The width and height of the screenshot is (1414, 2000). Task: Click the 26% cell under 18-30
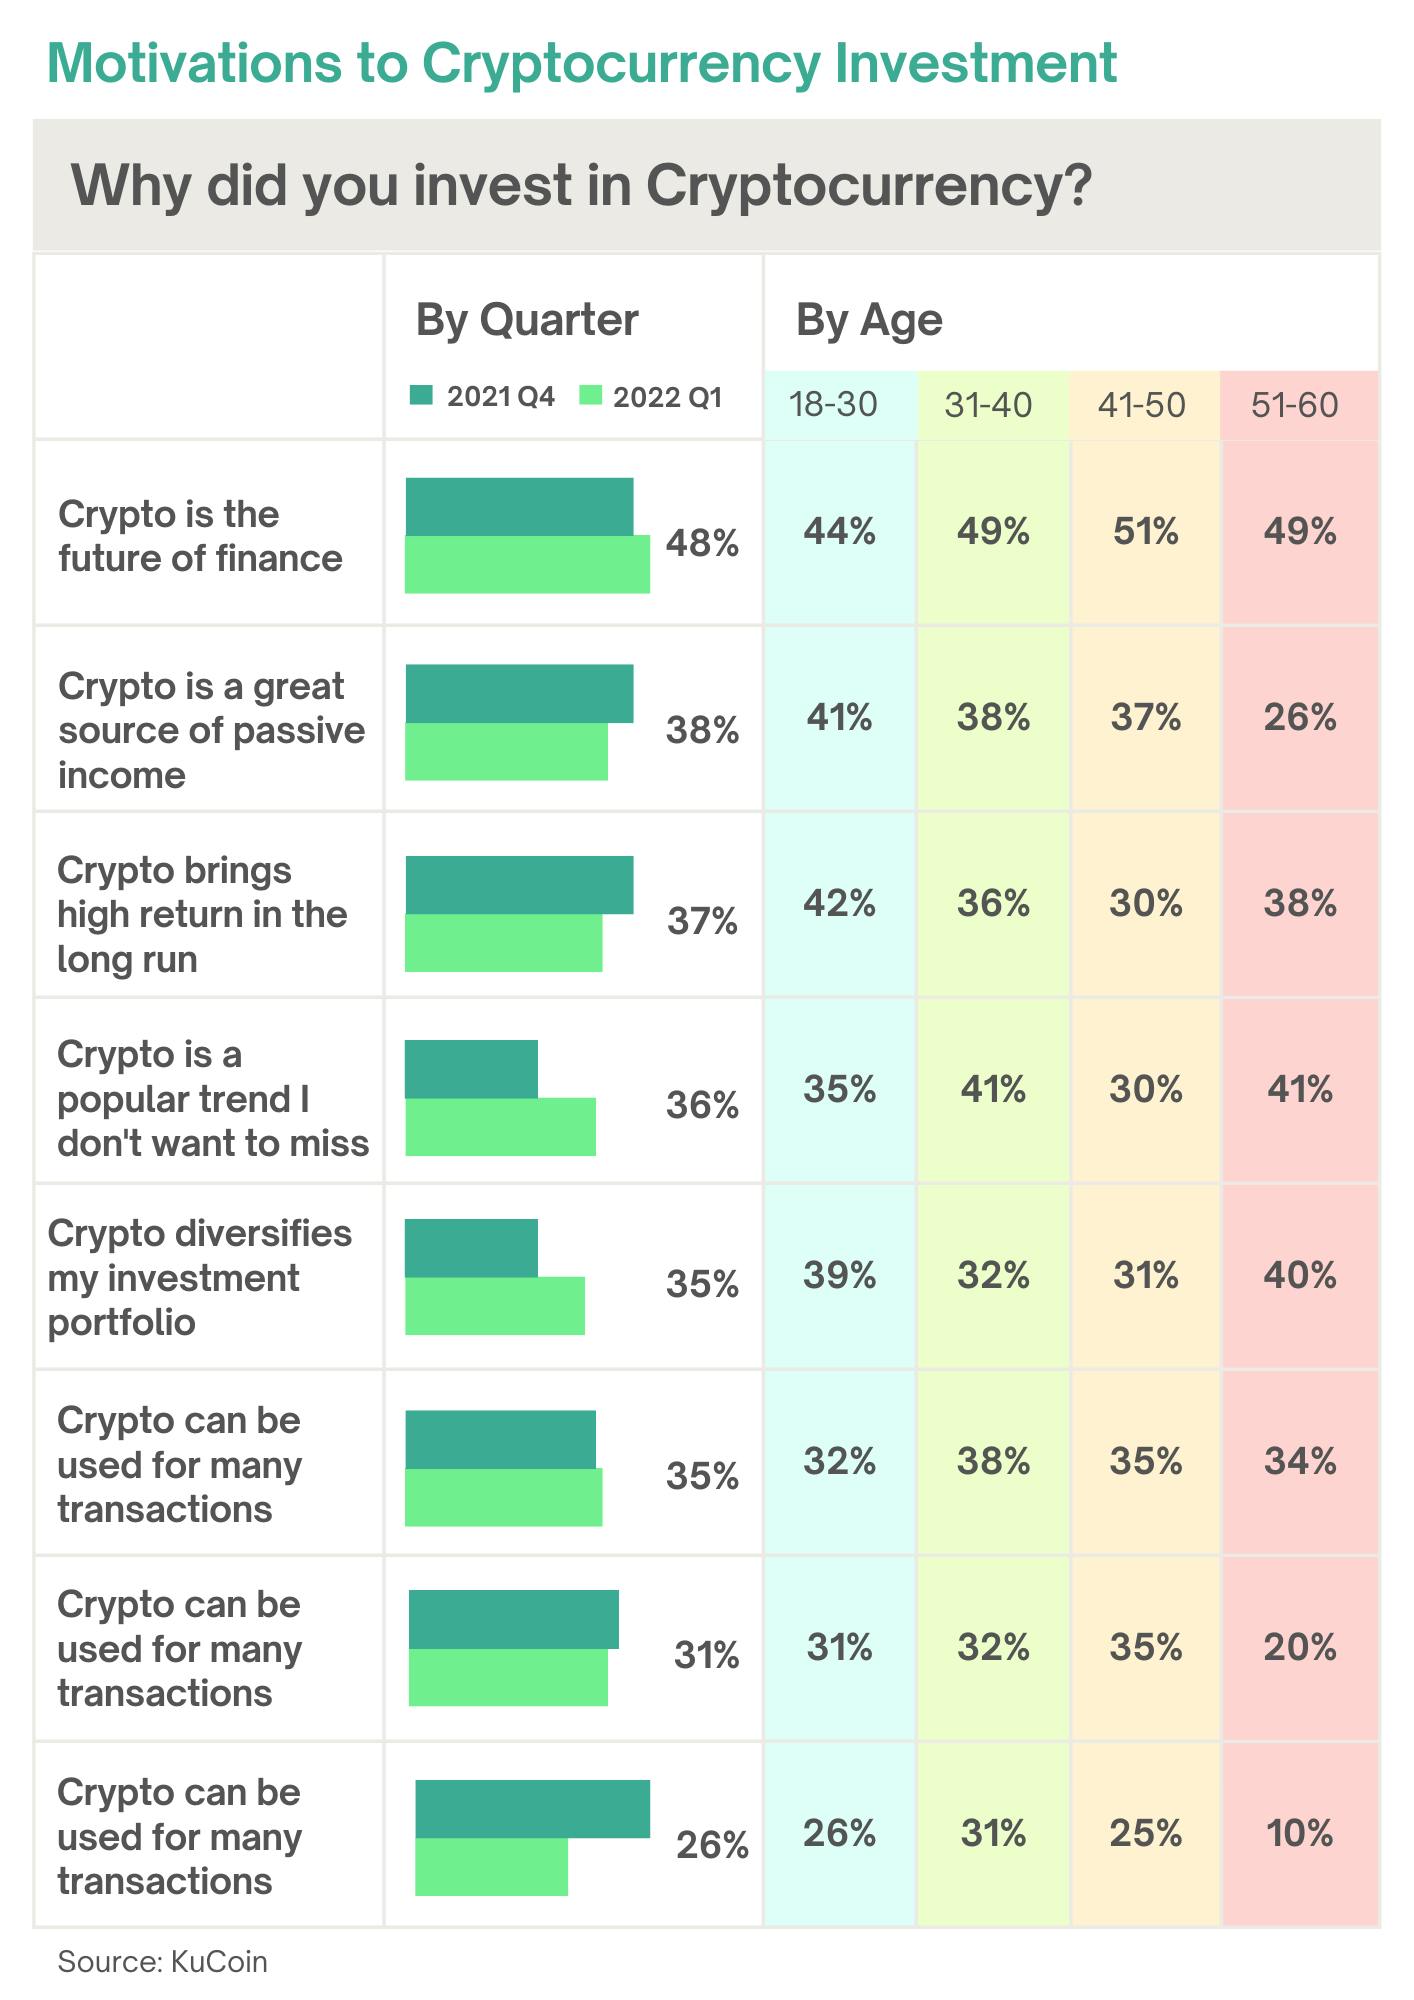click(x=840, y=1833)
